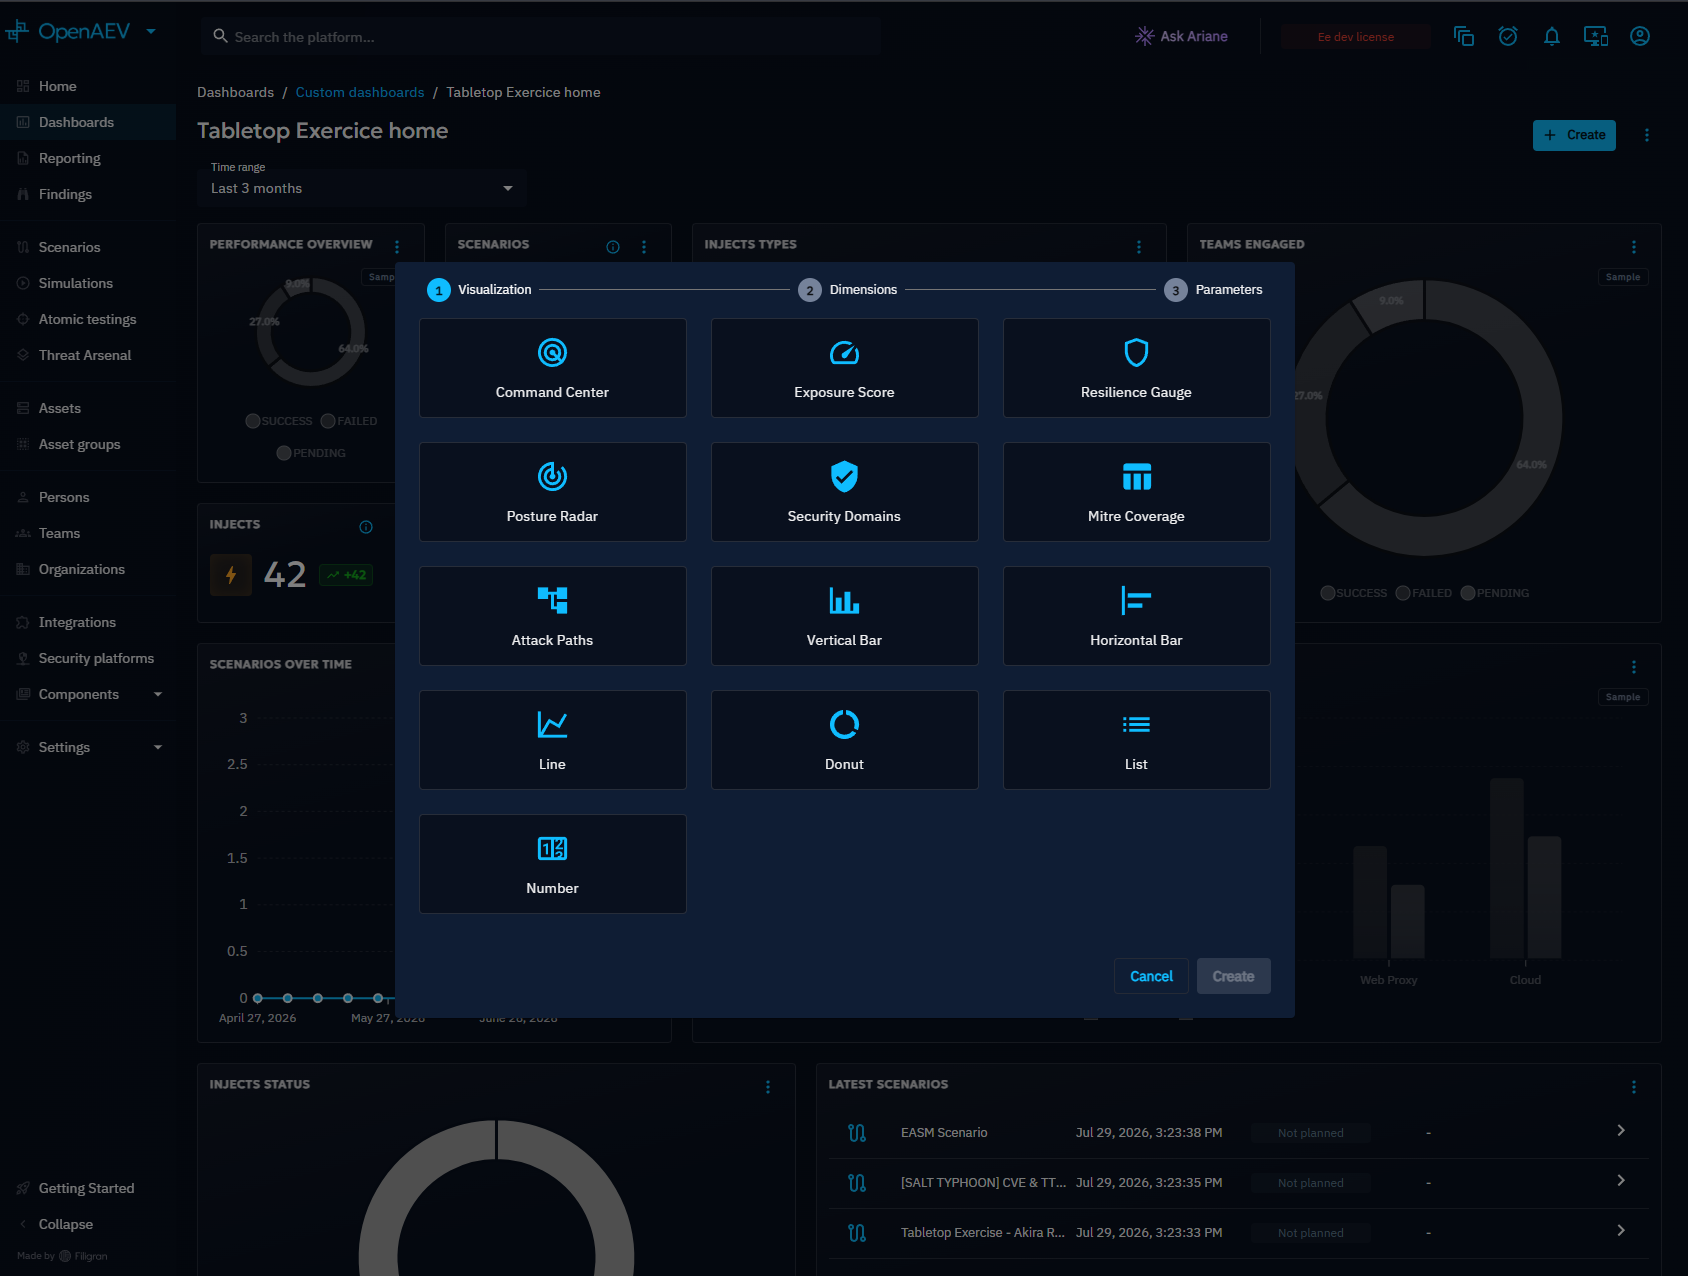
Task: Pick the Resilience Gauge shield icon
Action: (x=1136, y=353)
